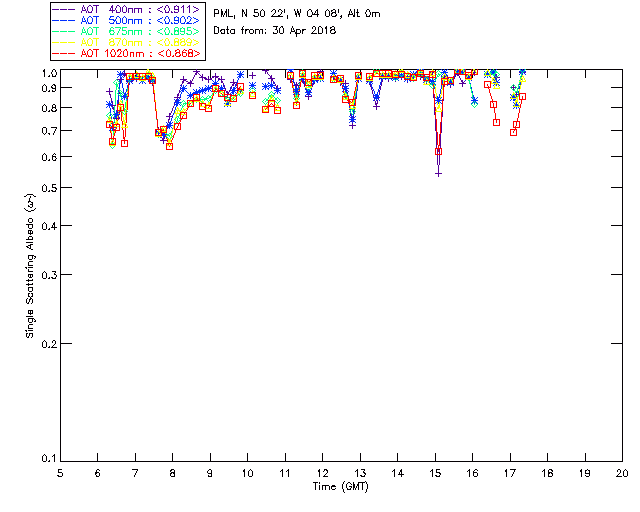
Task: Click the x-axis tick label '7'
Action: (135, 473)
